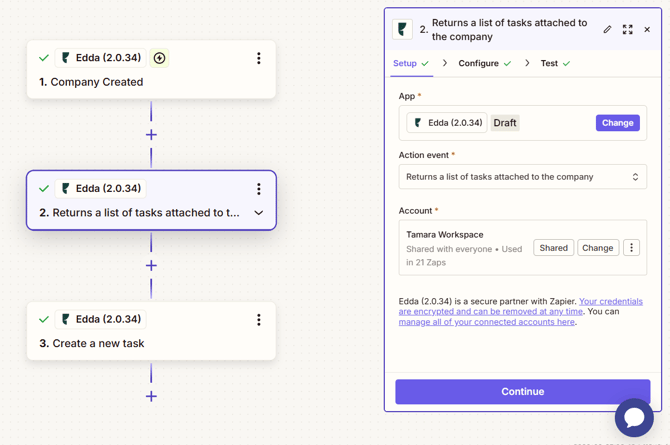Open the three-dot menu on step 2 card
The image size is (670, 445).
258,188
